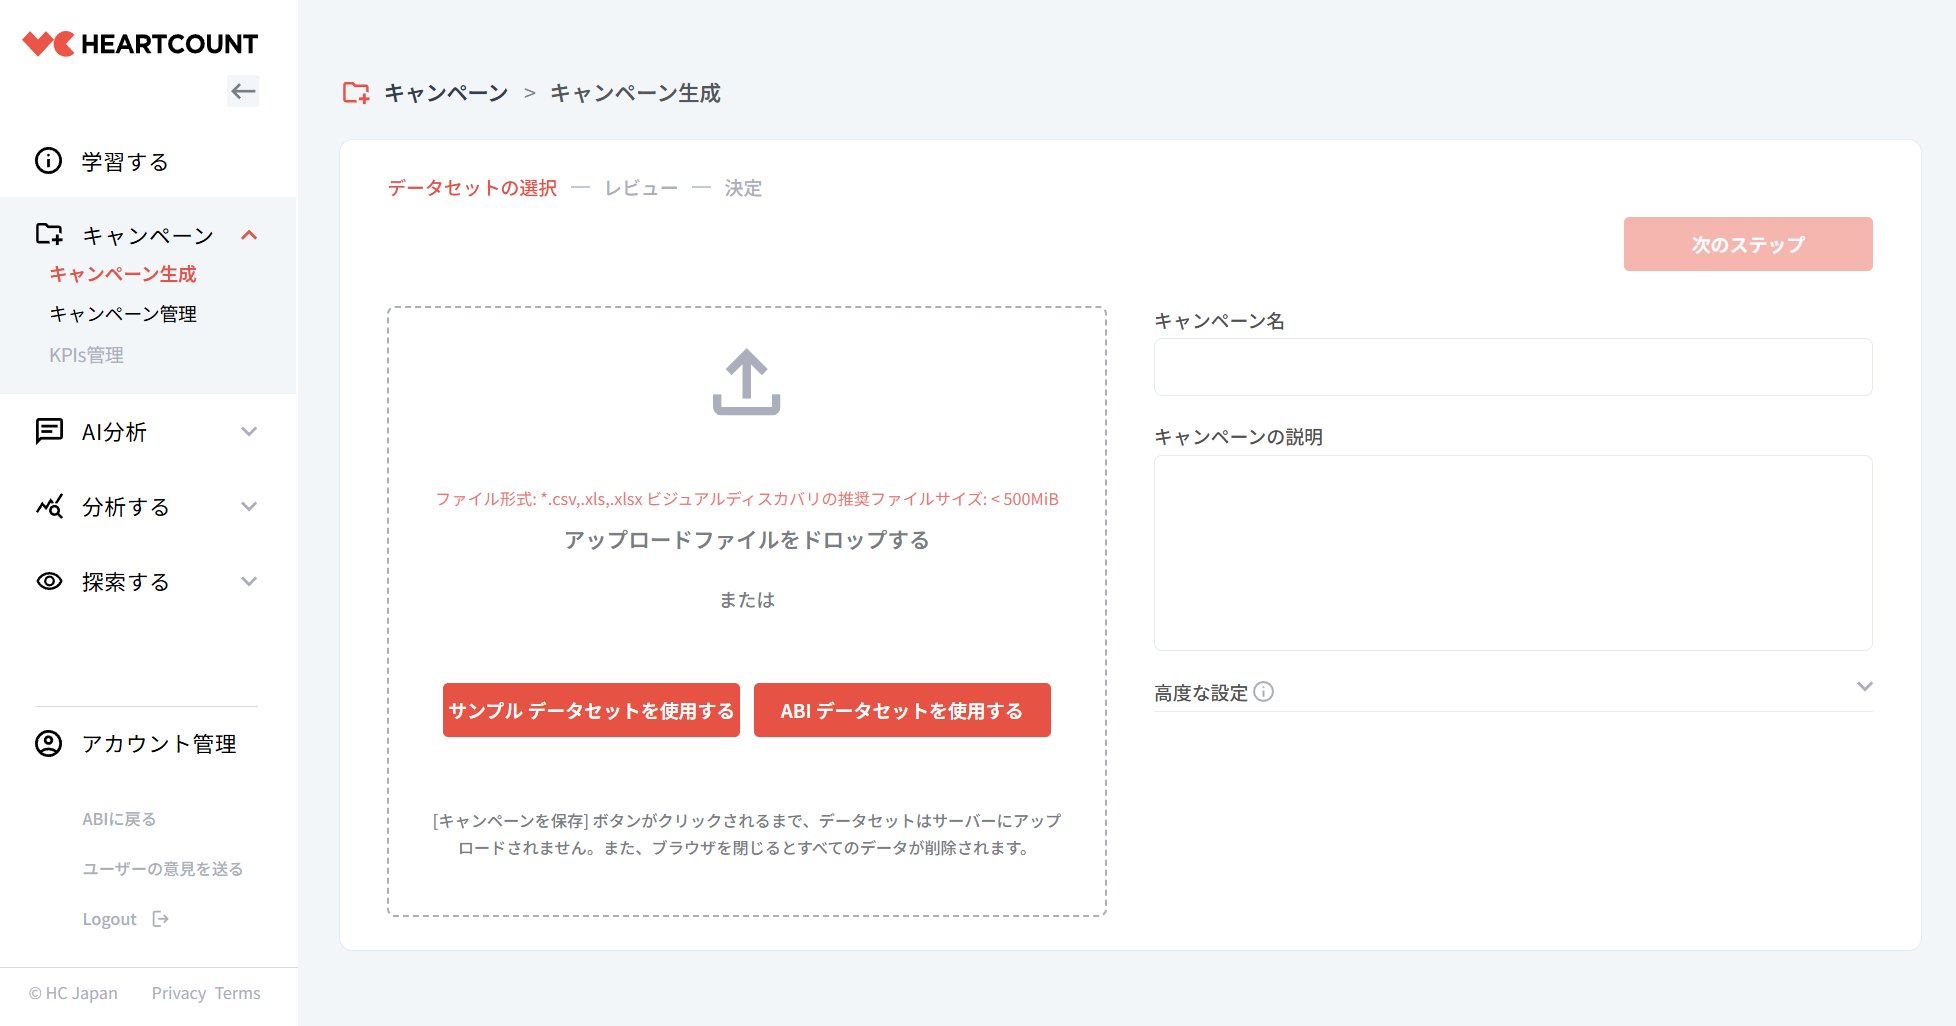Click the info icon beside 学習する
This screenshot has width=1956, height=1026.
coord(48,161)
